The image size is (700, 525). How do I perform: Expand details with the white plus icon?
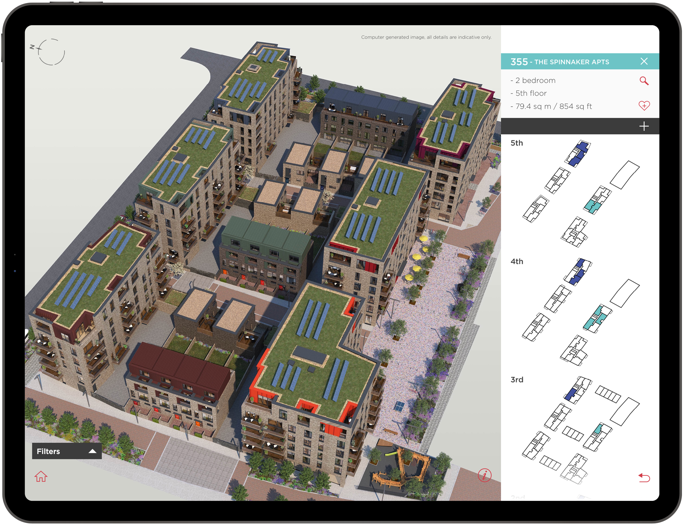[x=643, y=126]
